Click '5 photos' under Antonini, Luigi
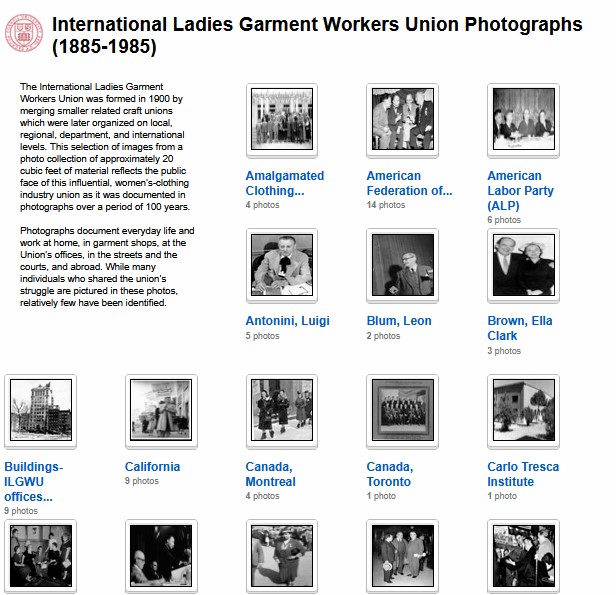 pos(262,336)
